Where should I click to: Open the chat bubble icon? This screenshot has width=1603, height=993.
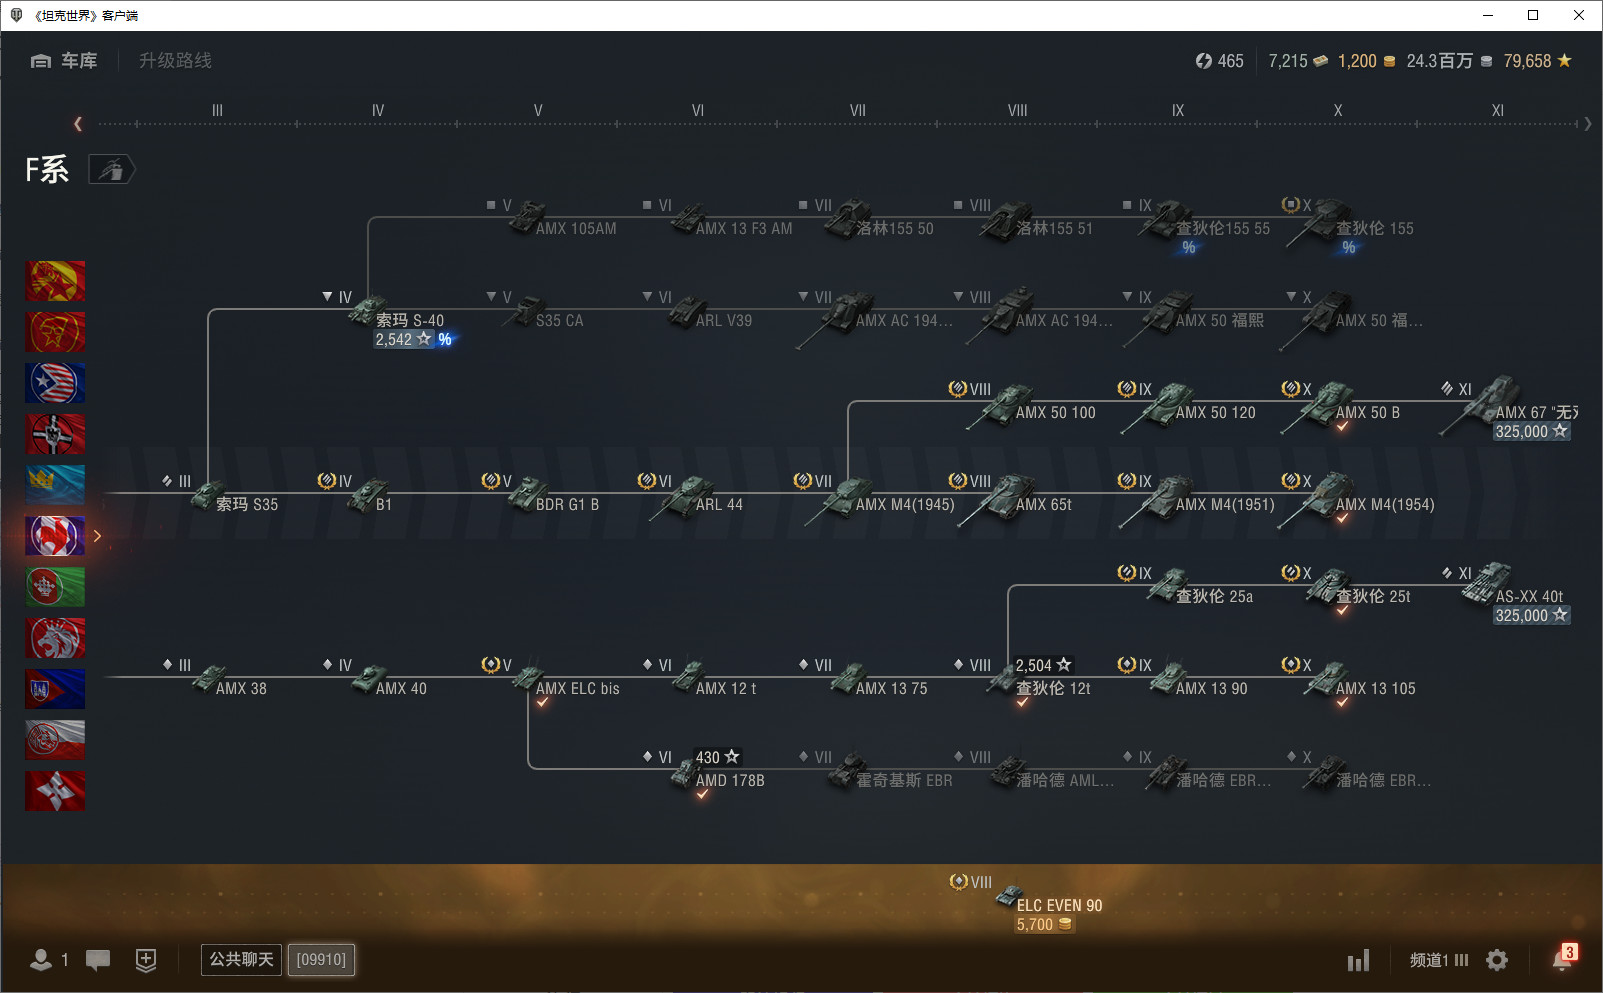point(98,960)
